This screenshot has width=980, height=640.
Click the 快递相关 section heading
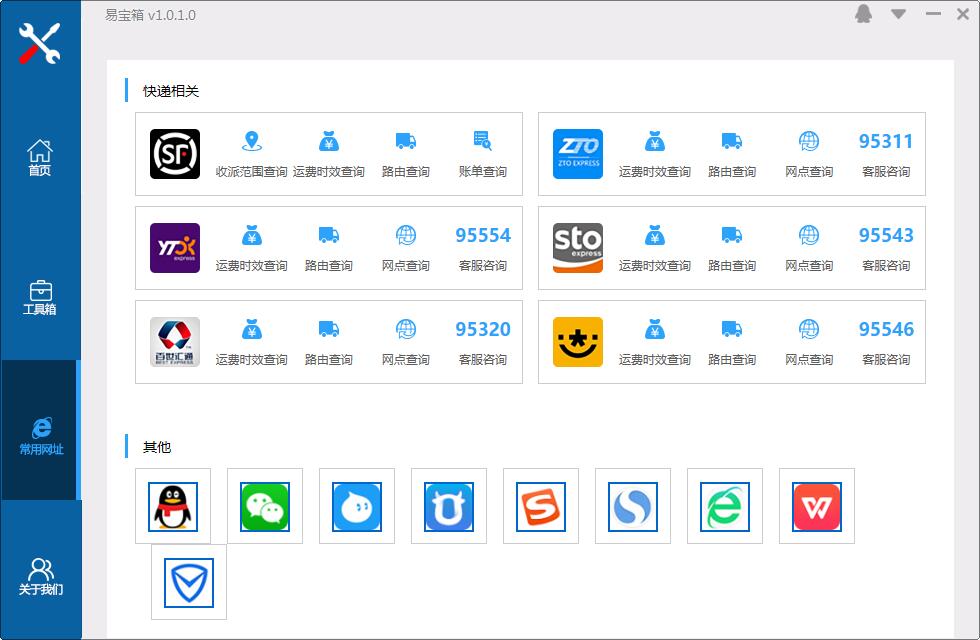coord(171,91)
